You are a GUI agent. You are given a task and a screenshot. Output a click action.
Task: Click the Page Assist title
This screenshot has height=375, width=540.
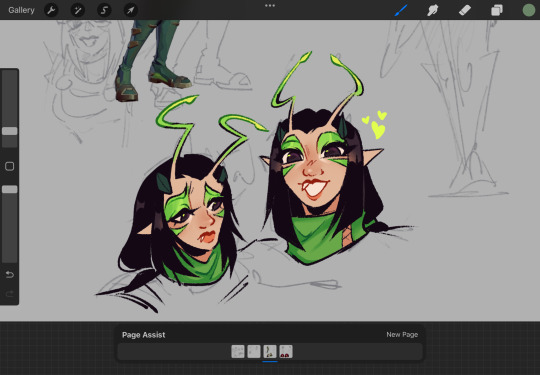click(x=144, y=335)
